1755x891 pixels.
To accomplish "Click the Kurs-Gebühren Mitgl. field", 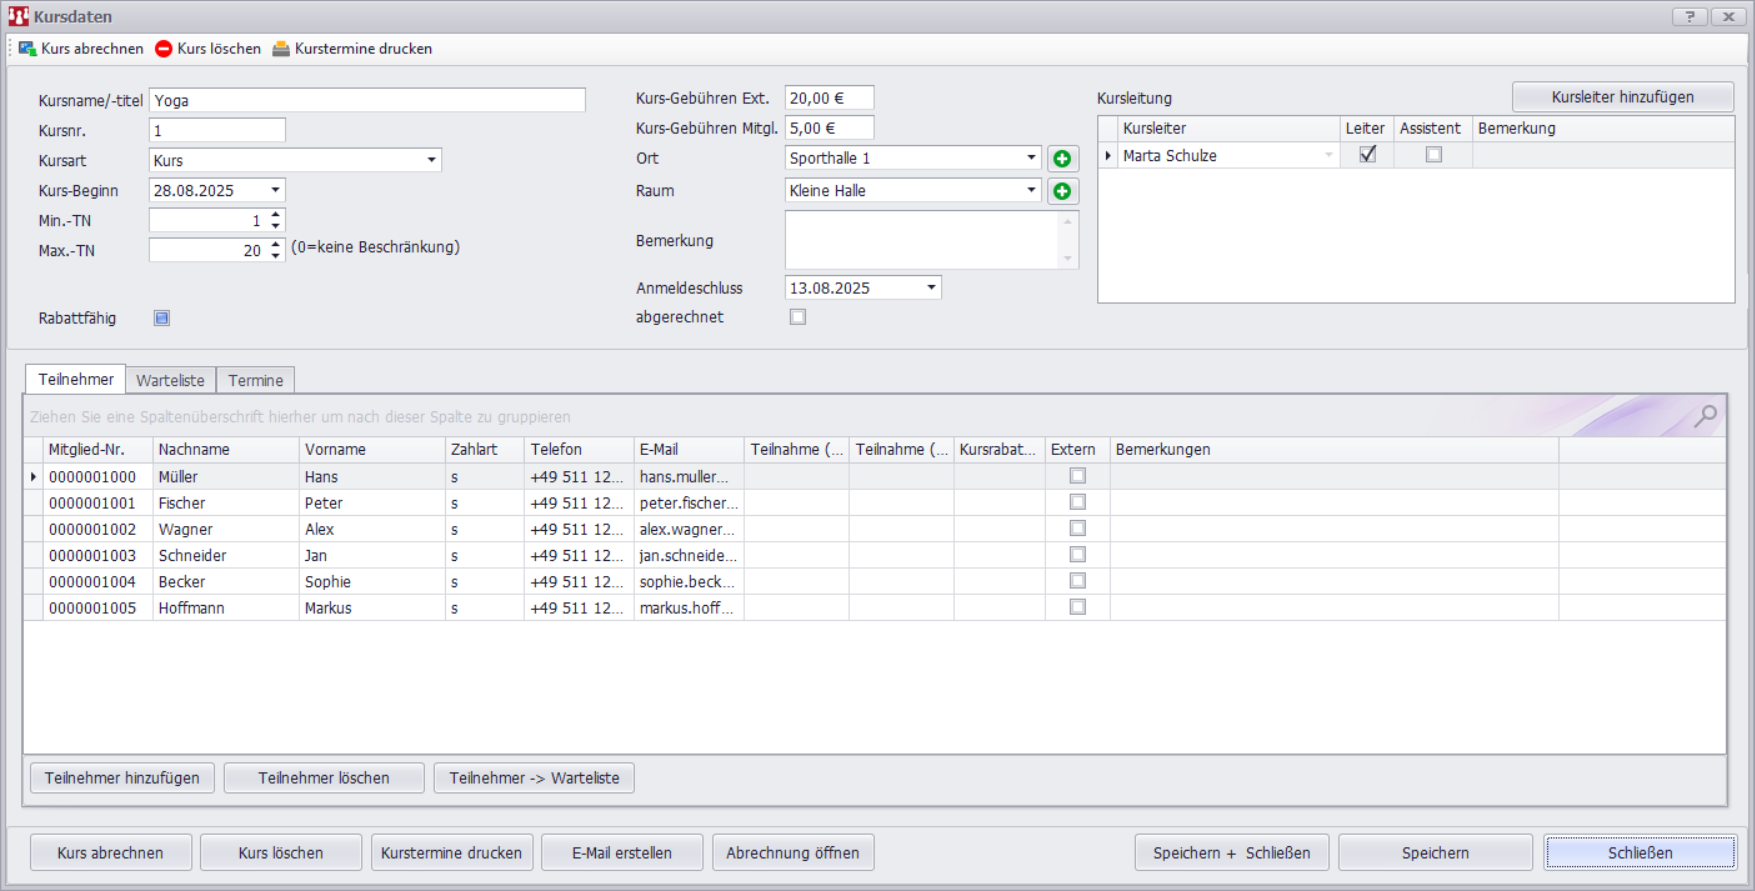I will (x=829, y=128).
